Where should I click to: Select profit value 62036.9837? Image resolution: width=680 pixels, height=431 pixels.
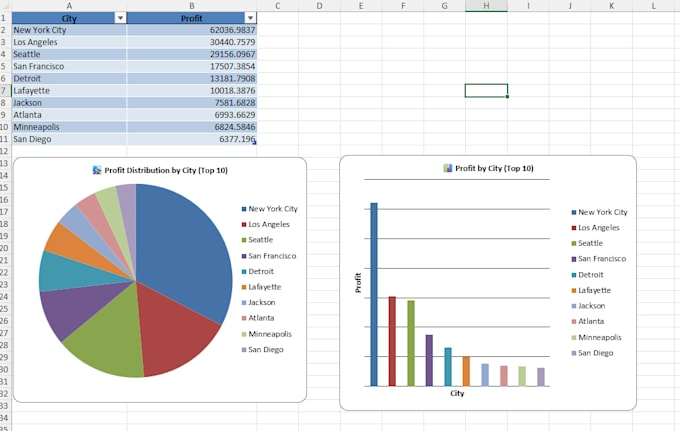192,30
